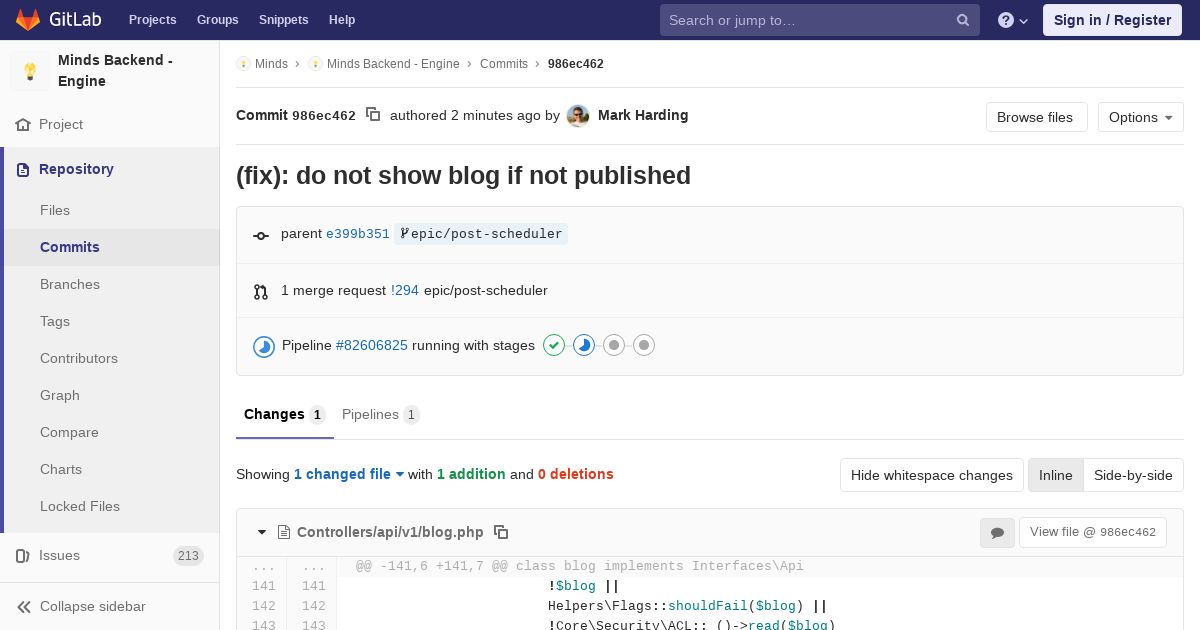This screenshot has height=630, width=1200.
Task: Click Mark Harding's avatar image
Action: pos(578,116)
